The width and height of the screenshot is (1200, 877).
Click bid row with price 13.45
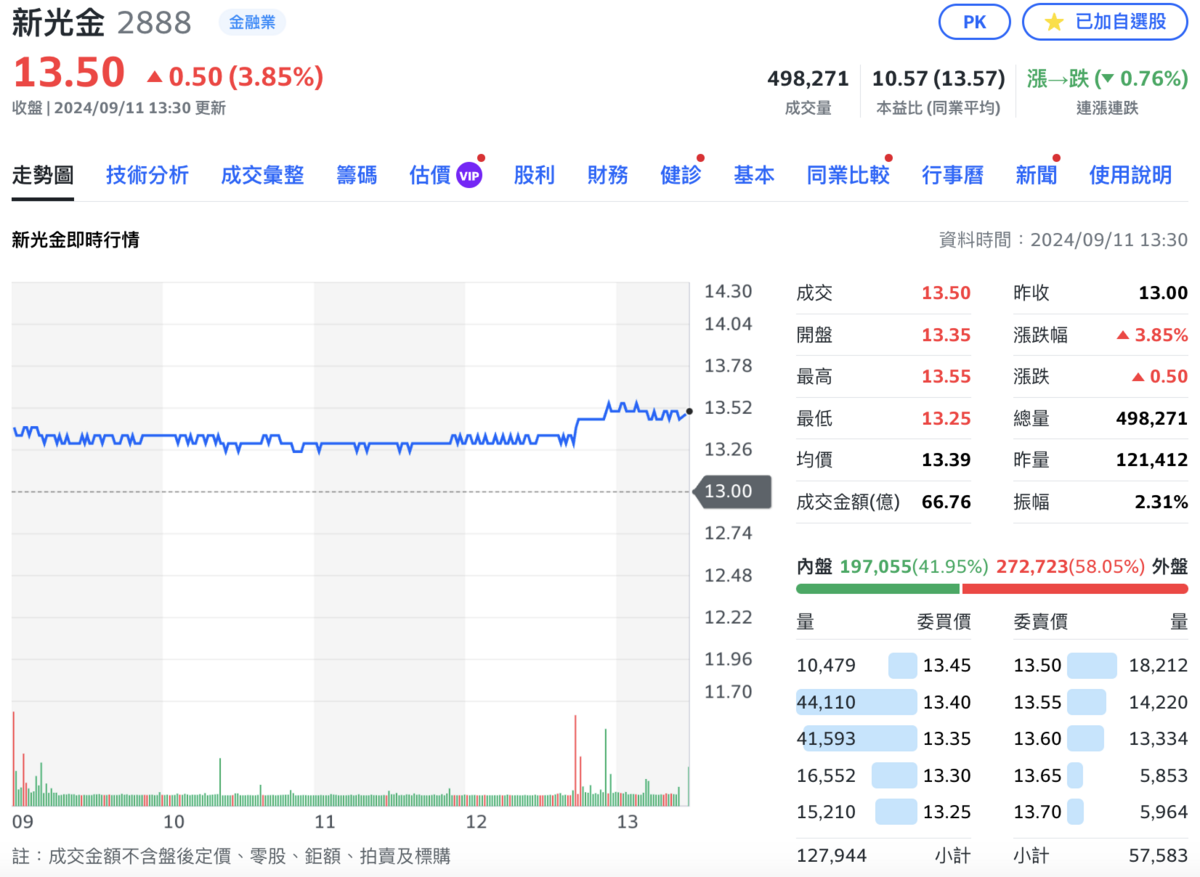[884, 665]
